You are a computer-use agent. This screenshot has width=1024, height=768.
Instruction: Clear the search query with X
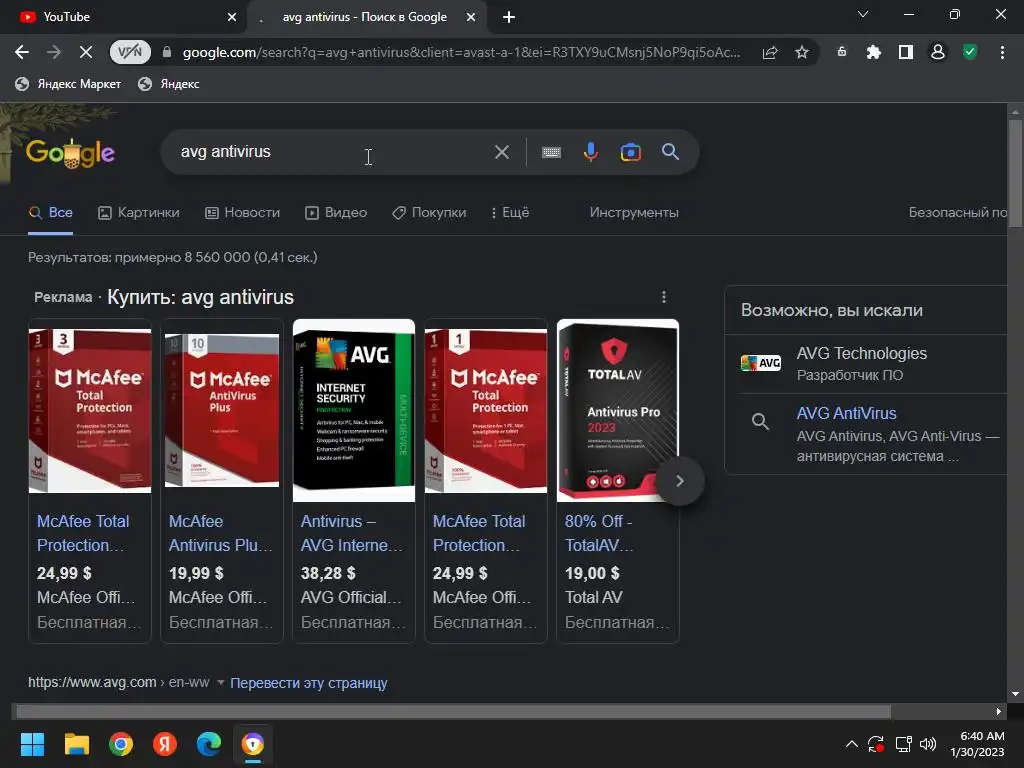(502, 152)
